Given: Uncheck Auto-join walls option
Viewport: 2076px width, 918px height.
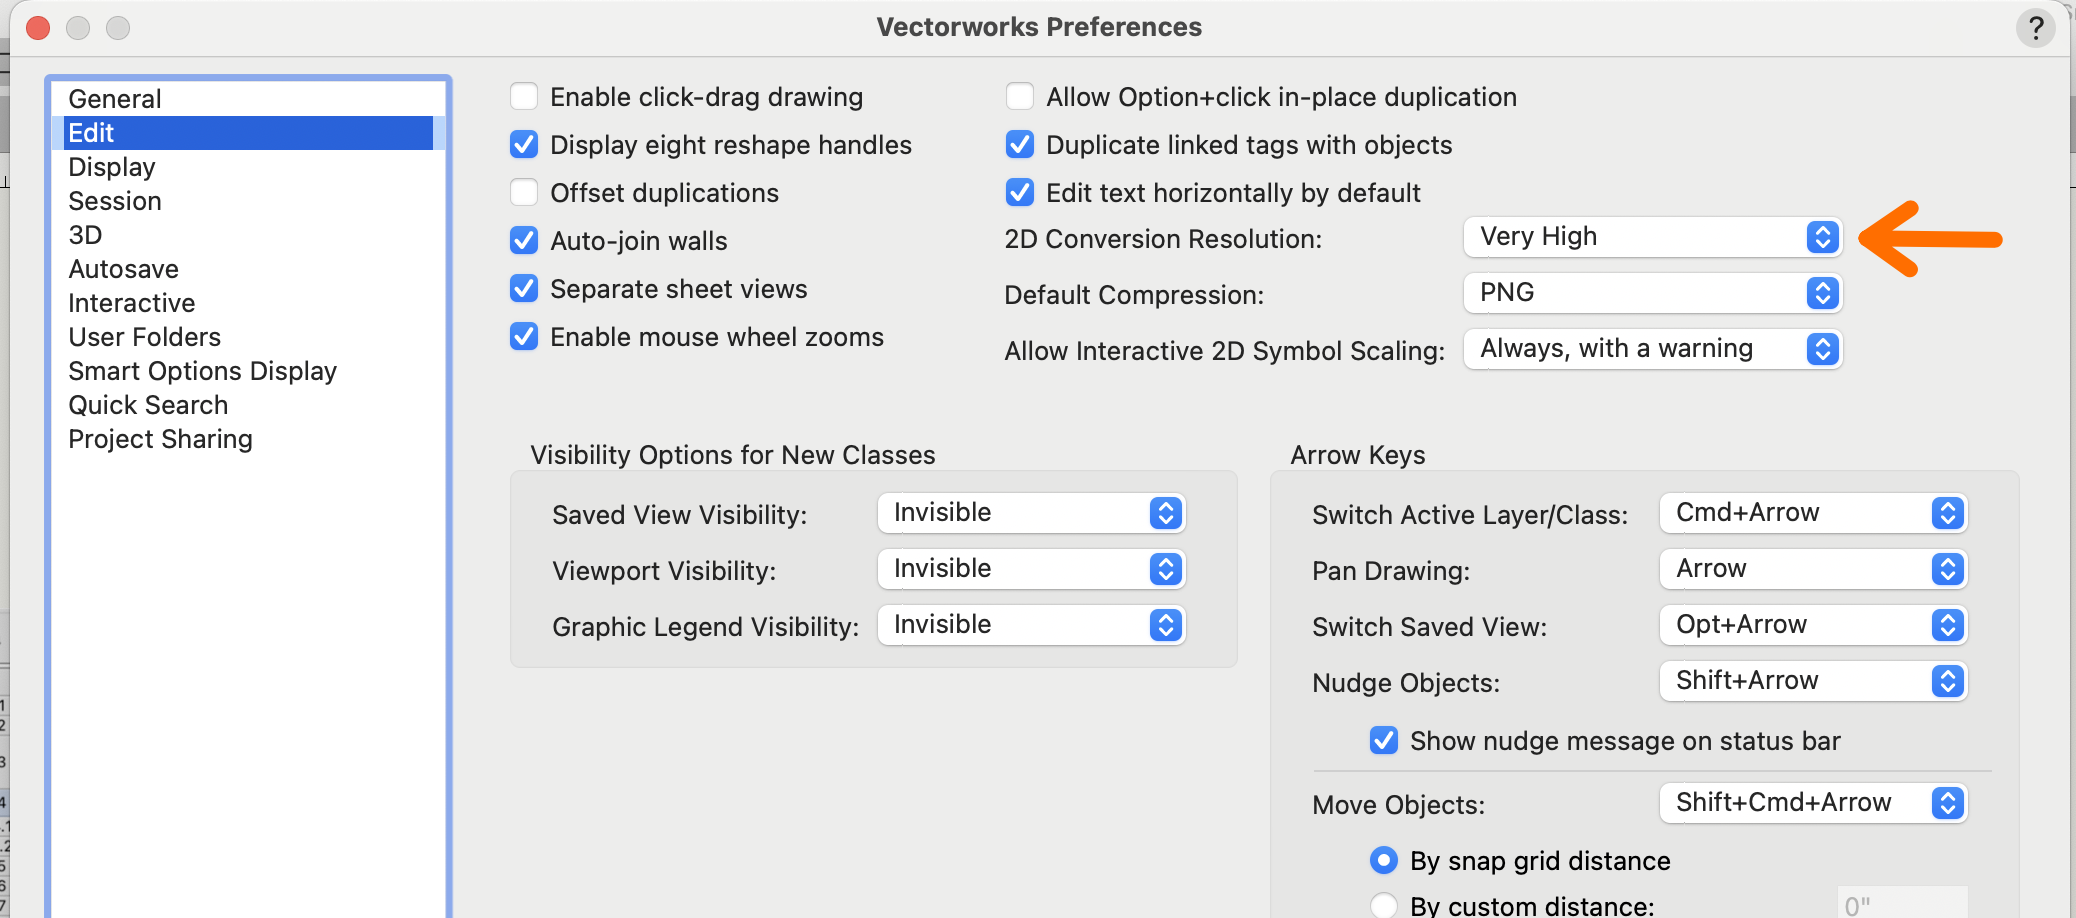Looking at the screenshot, I should (524, 241).
